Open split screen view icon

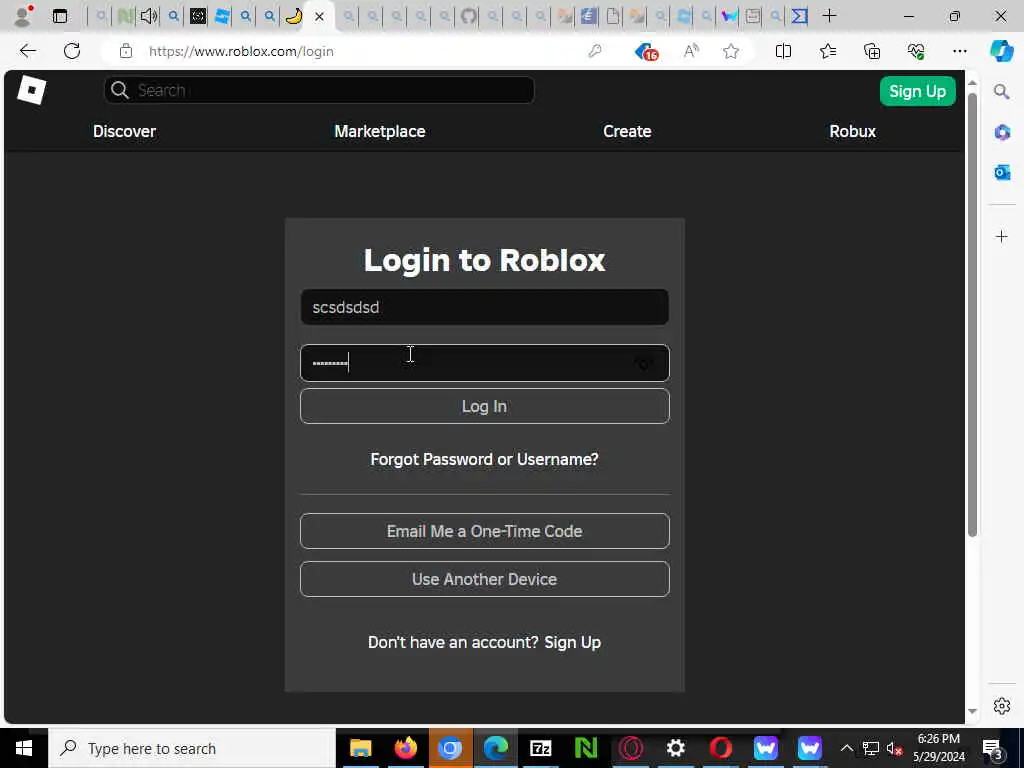tap(783, 51)
